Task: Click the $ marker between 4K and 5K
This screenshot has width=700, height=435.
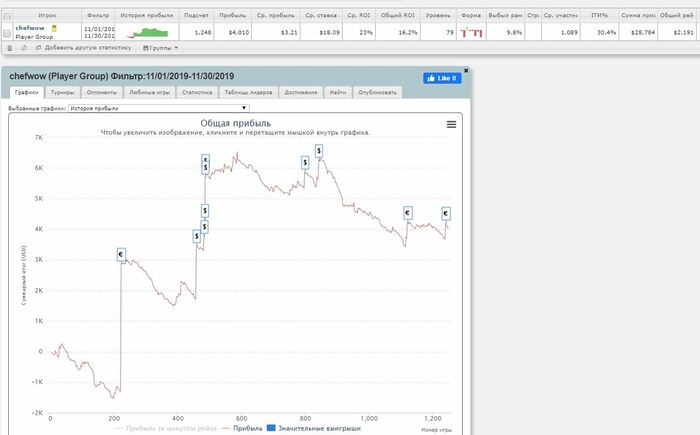Action: click(x=204, y=210)
